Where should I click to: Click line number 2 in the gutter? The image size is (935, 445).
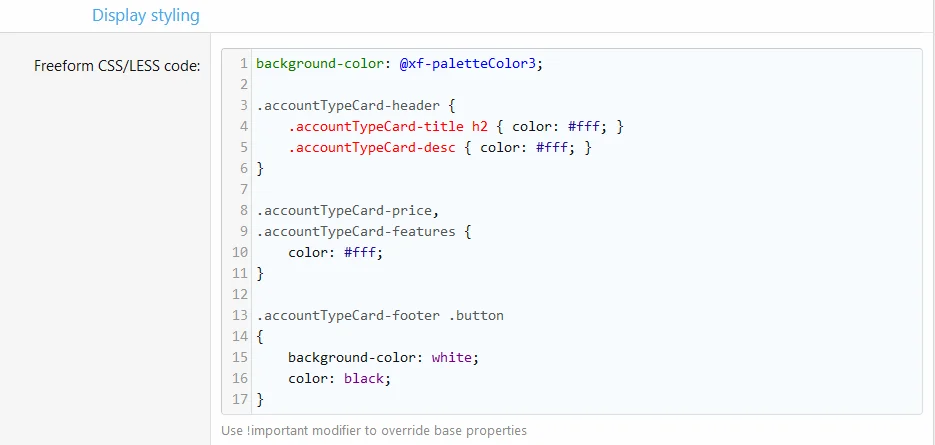[x=243, y=84]
